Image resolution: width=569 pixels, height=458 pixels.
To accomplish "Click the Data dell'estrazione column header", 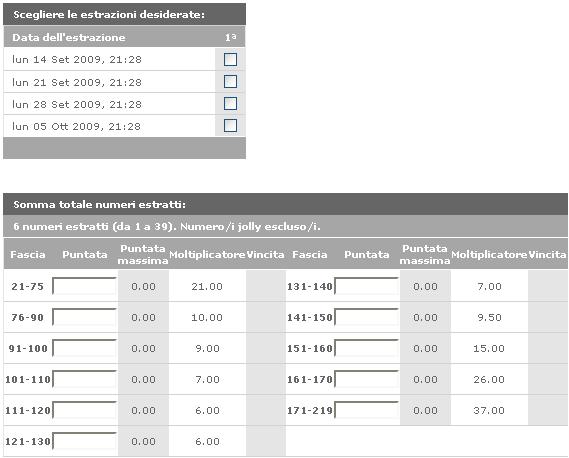I will 69,37.
